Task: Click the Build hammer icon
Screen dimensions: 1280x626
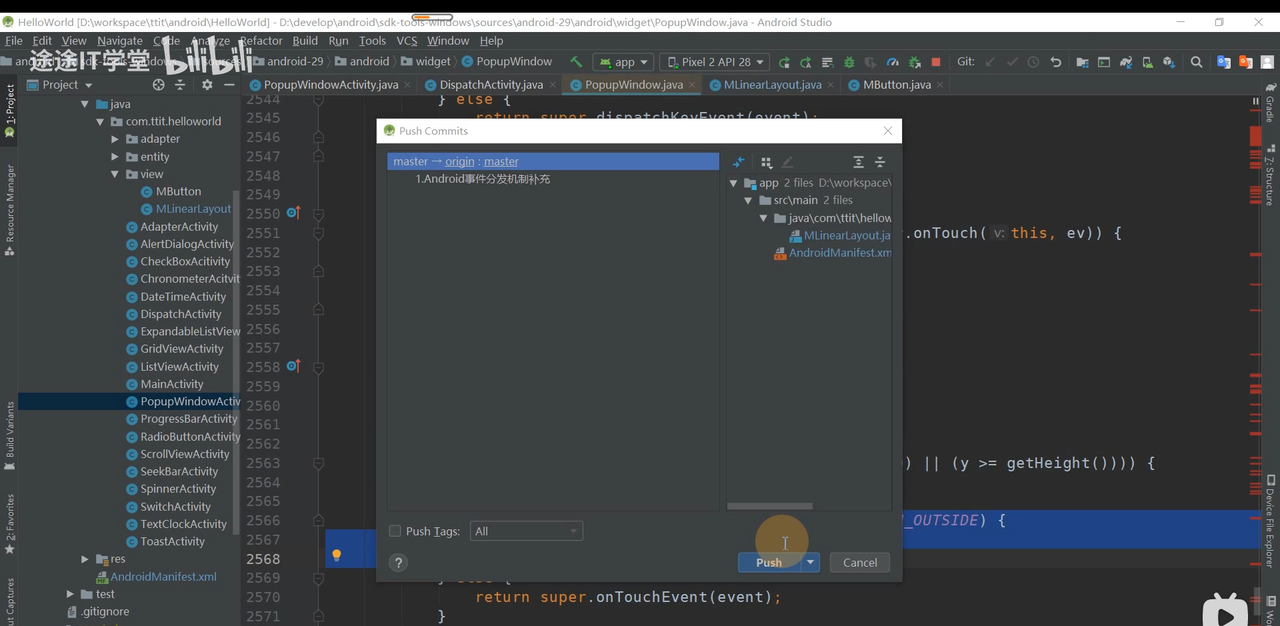Action: (576, 62)
